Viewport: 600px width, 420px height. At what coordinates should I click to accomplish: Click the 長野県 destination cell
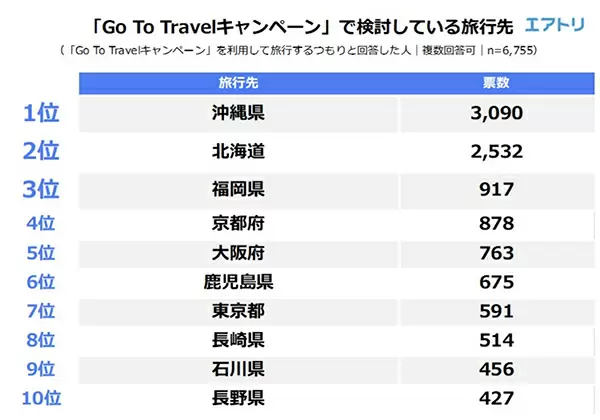tap(238, 398)
